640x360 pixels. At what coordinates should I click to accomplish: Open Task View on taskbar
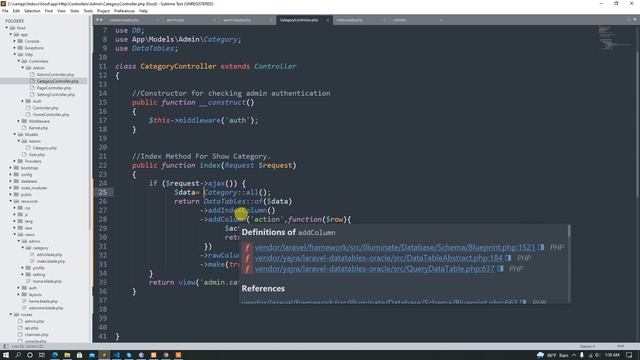tap(42, 355)
